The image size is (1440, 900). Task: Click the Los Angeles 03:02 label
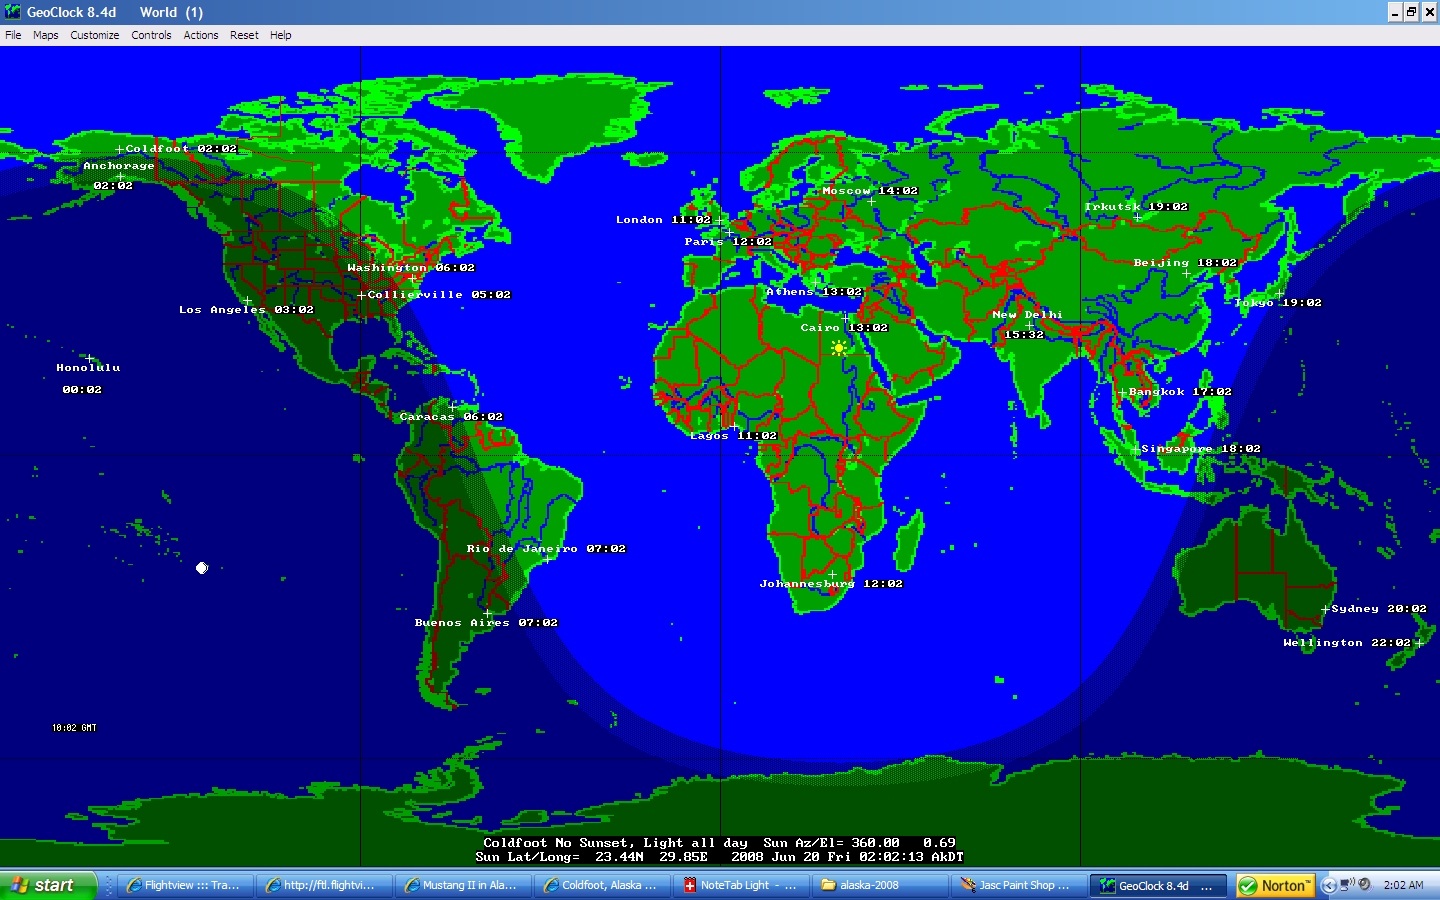(x=246, y=310)
